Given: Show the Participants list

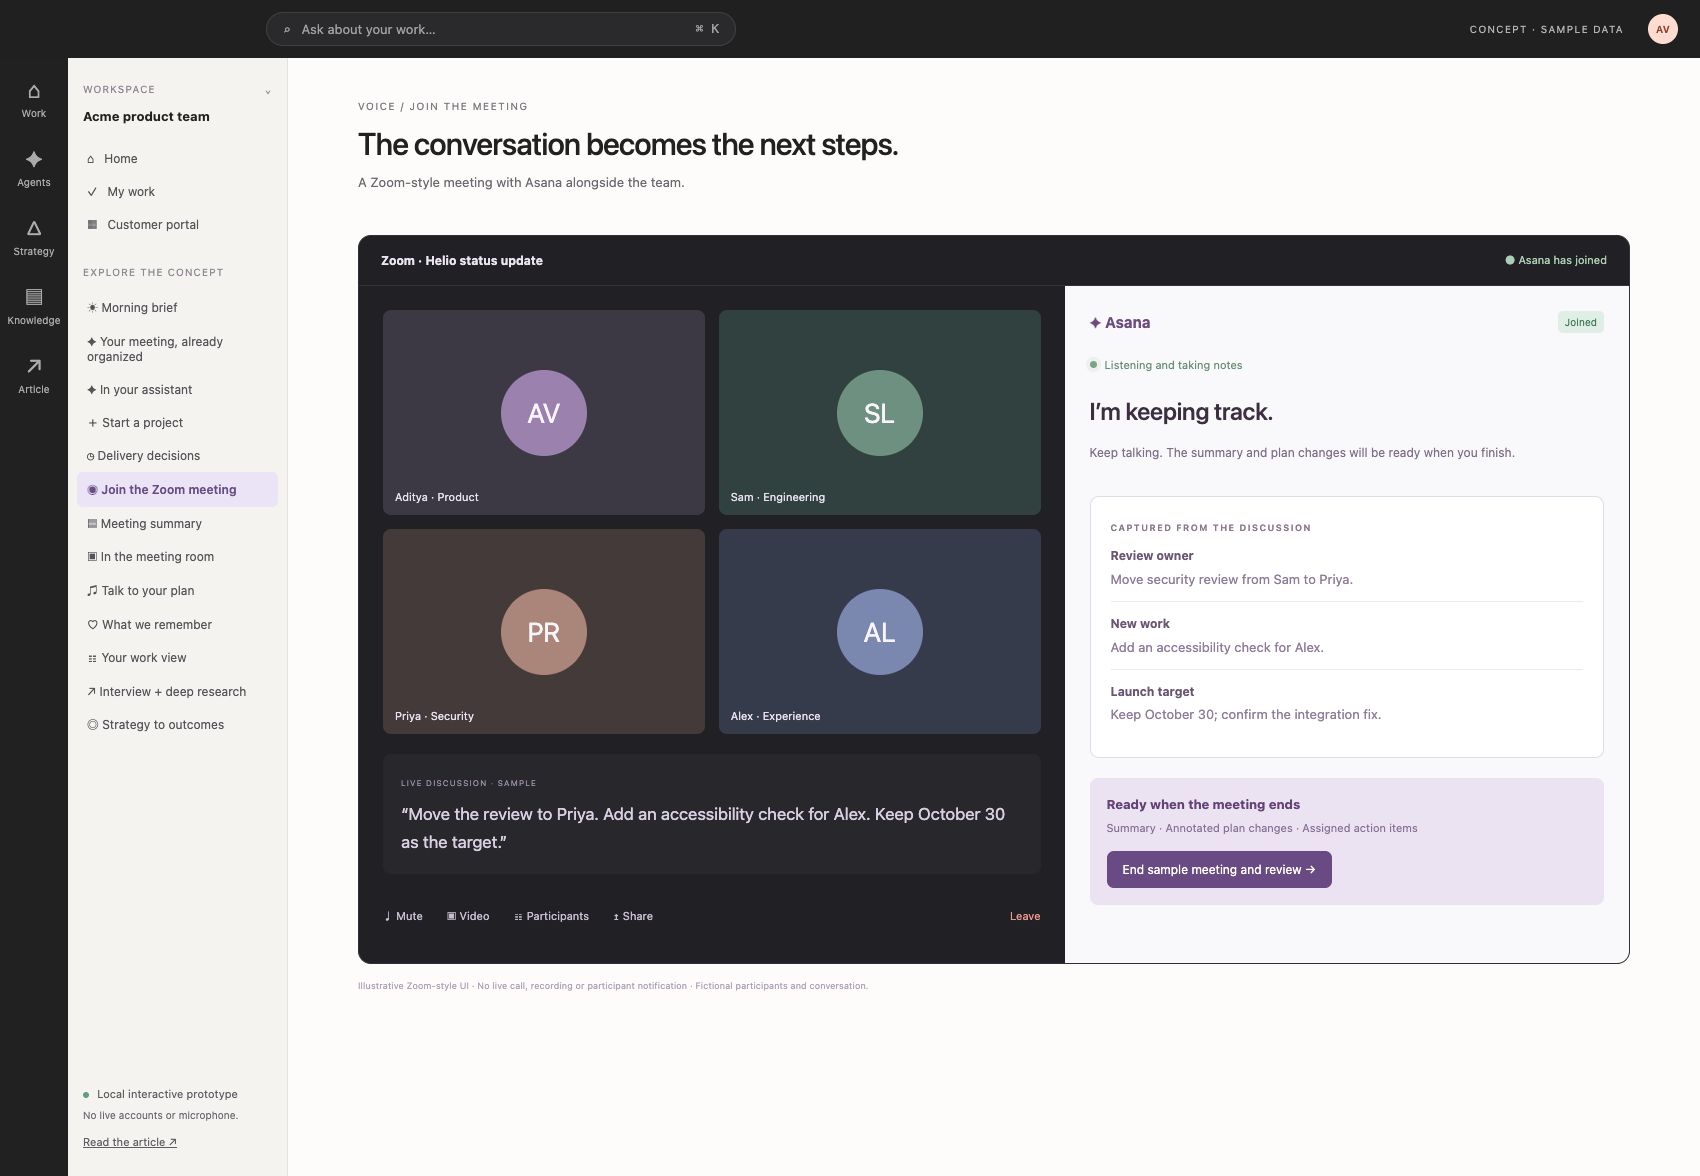Looking at the screenshot, I should pyautogui.click(x=551, y=916).
